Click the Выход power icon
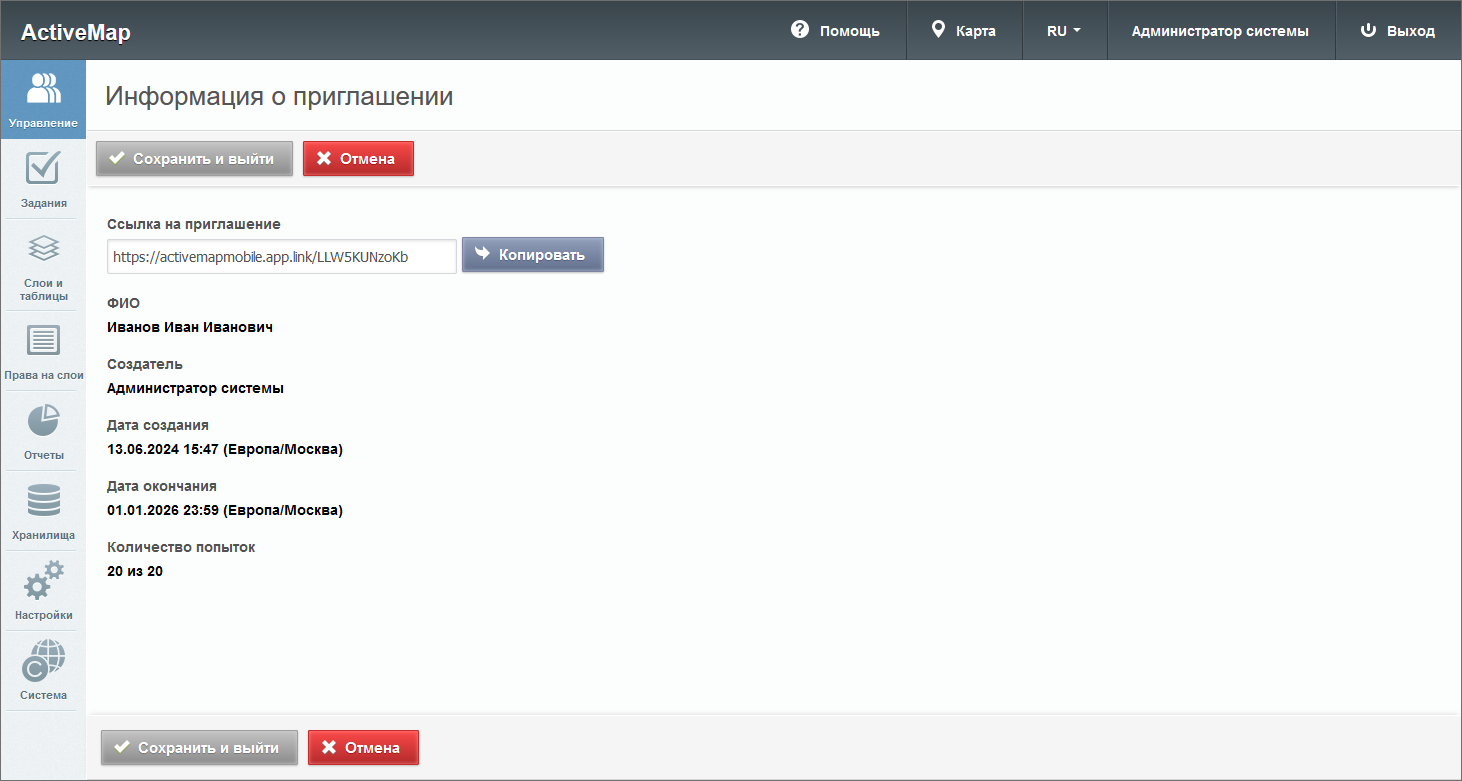1462x781 pixels. 1369,30
